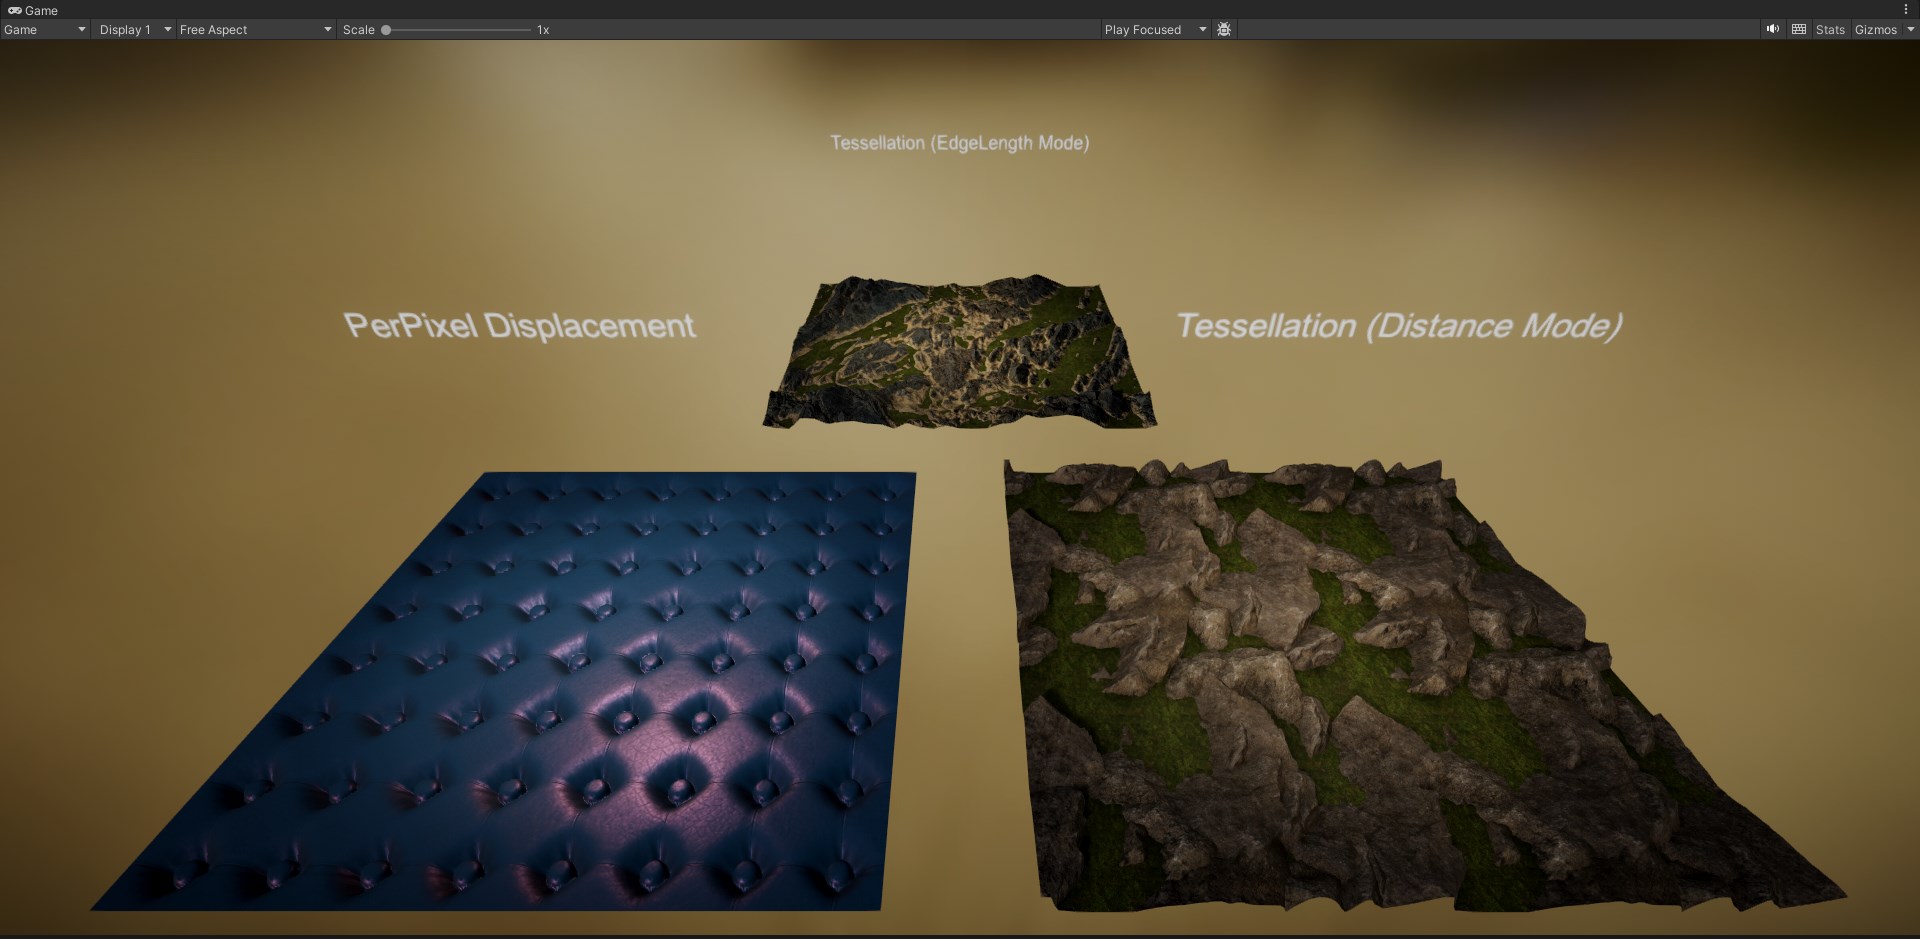This screenshot has height=939, width=1920.
Task: Open the Display 1 dropdown
Action: point(133,29)
